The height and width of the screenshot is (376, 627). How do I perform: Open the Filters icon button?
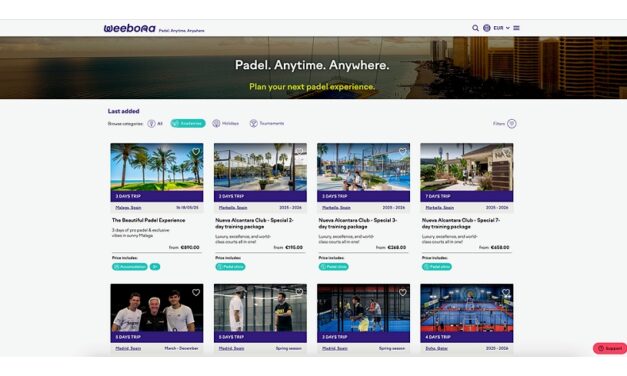coord(511,124)
